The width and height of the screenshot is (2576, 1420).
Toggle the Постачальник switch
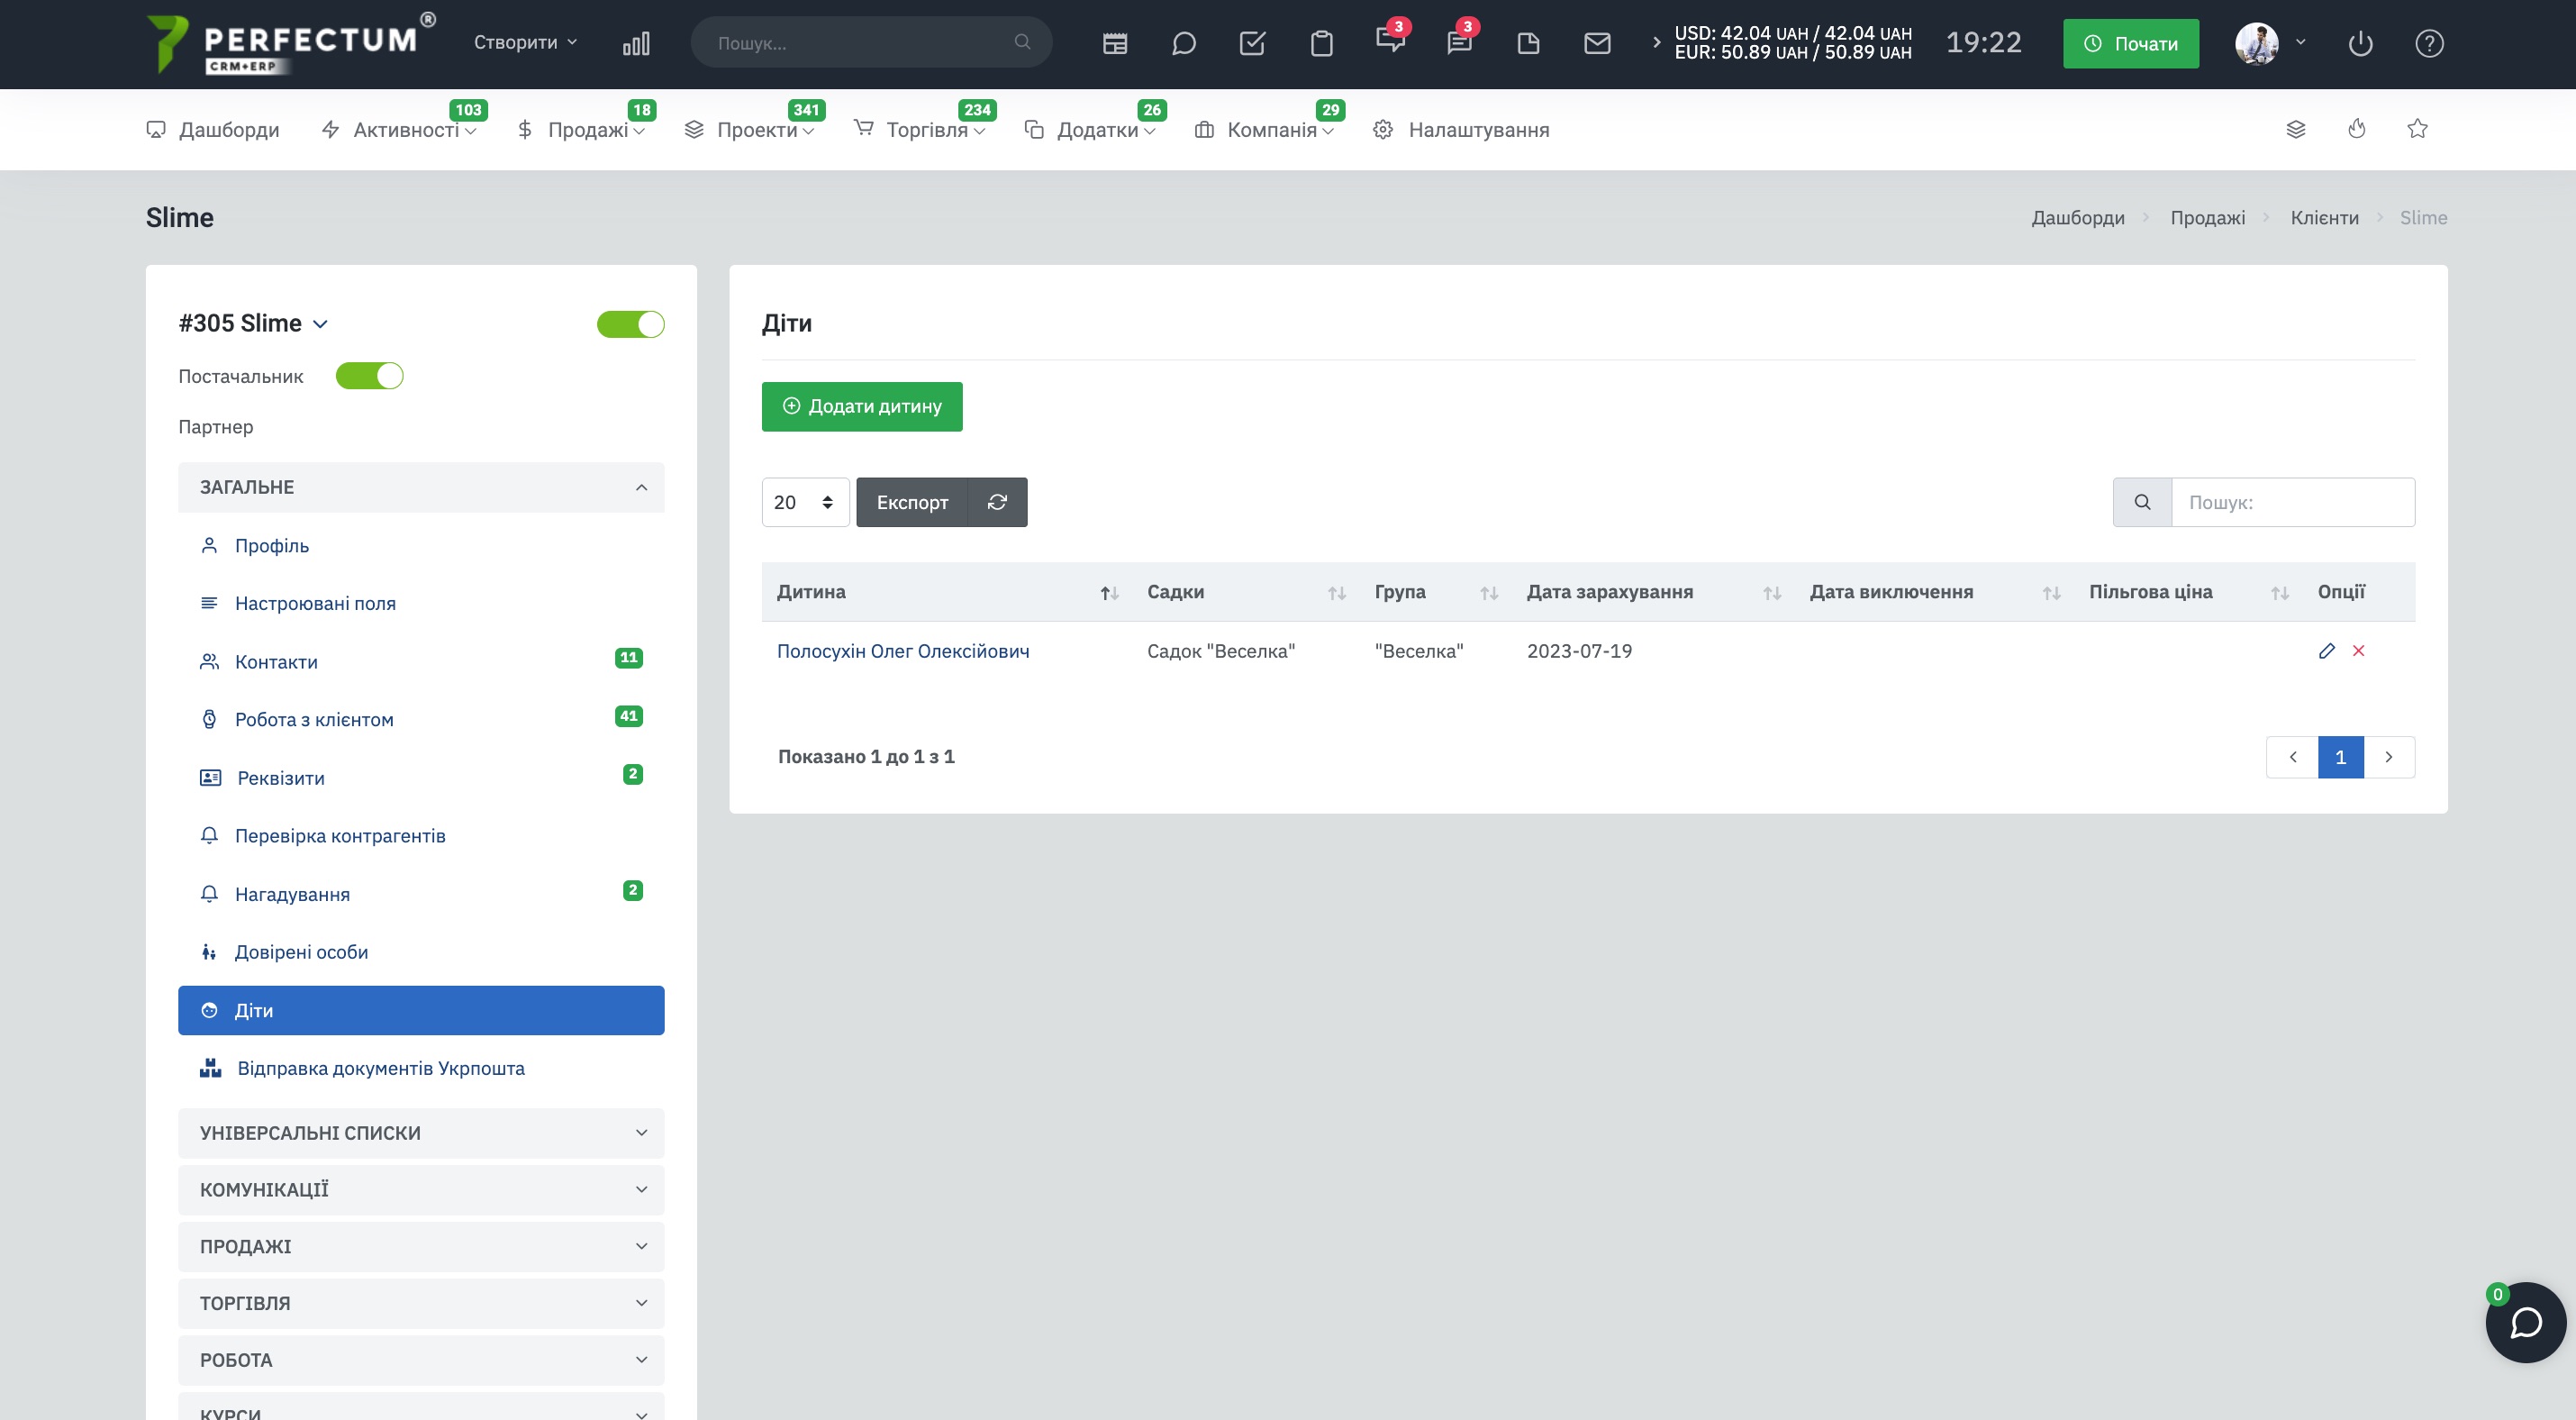(x=369, y=376)
